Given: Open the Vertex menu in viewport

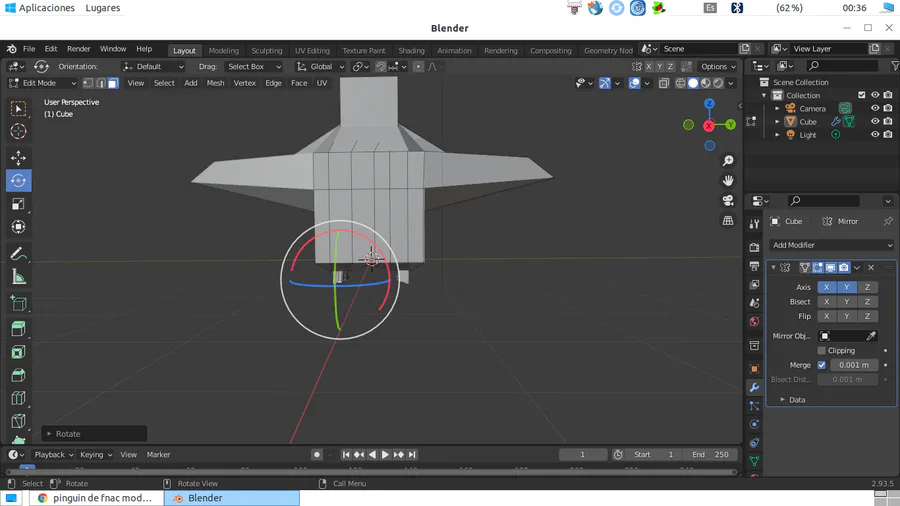Looking at the screenshot, I should [245, 83].
